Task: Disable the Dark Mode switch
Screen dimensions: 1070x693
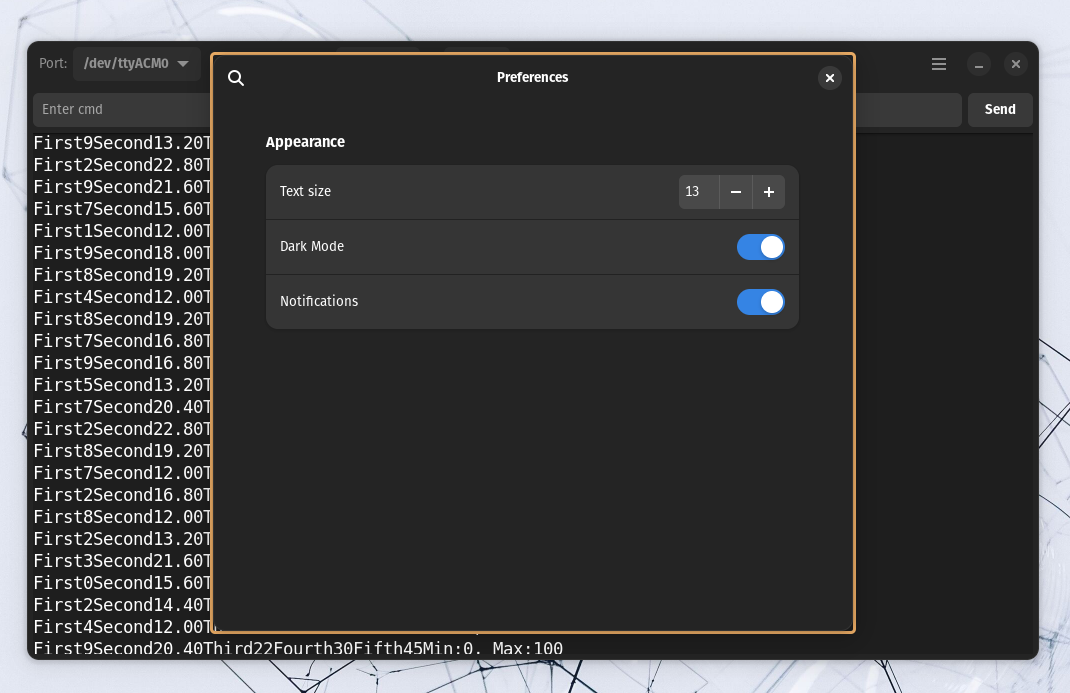Action: [760, 247]
